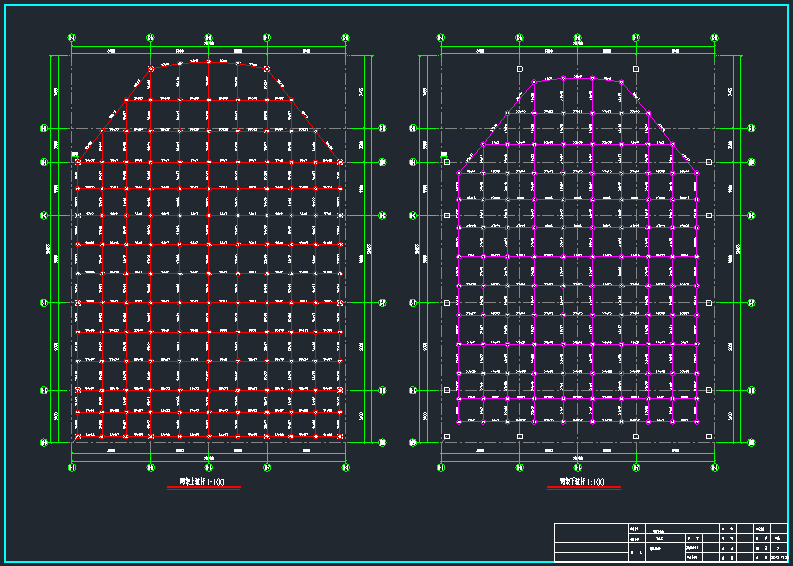Pick the square column marker at magenta plan's bottom-left
This screenshot has height=566, width=793.
click(x=447, y=437)
